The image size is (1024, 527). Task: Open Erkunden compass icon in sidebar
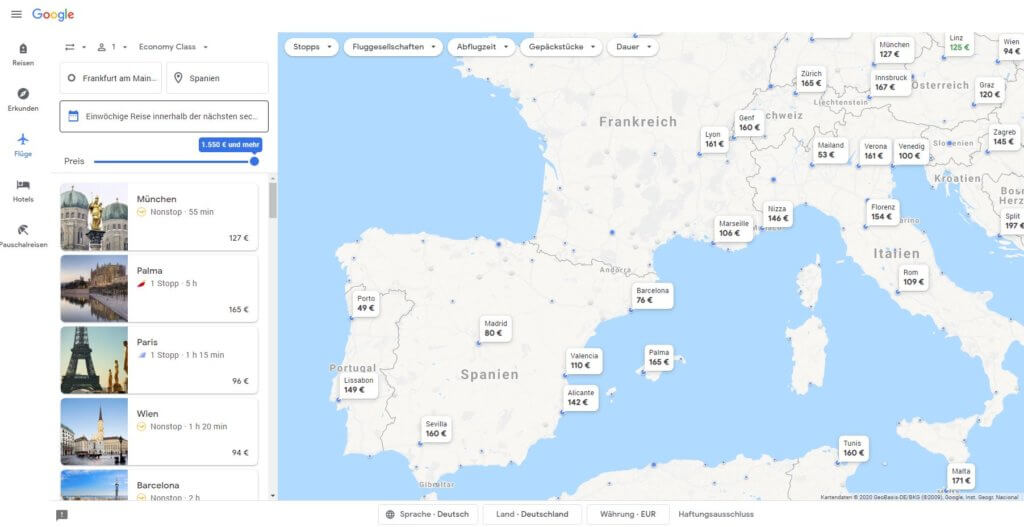pos(23,93)
